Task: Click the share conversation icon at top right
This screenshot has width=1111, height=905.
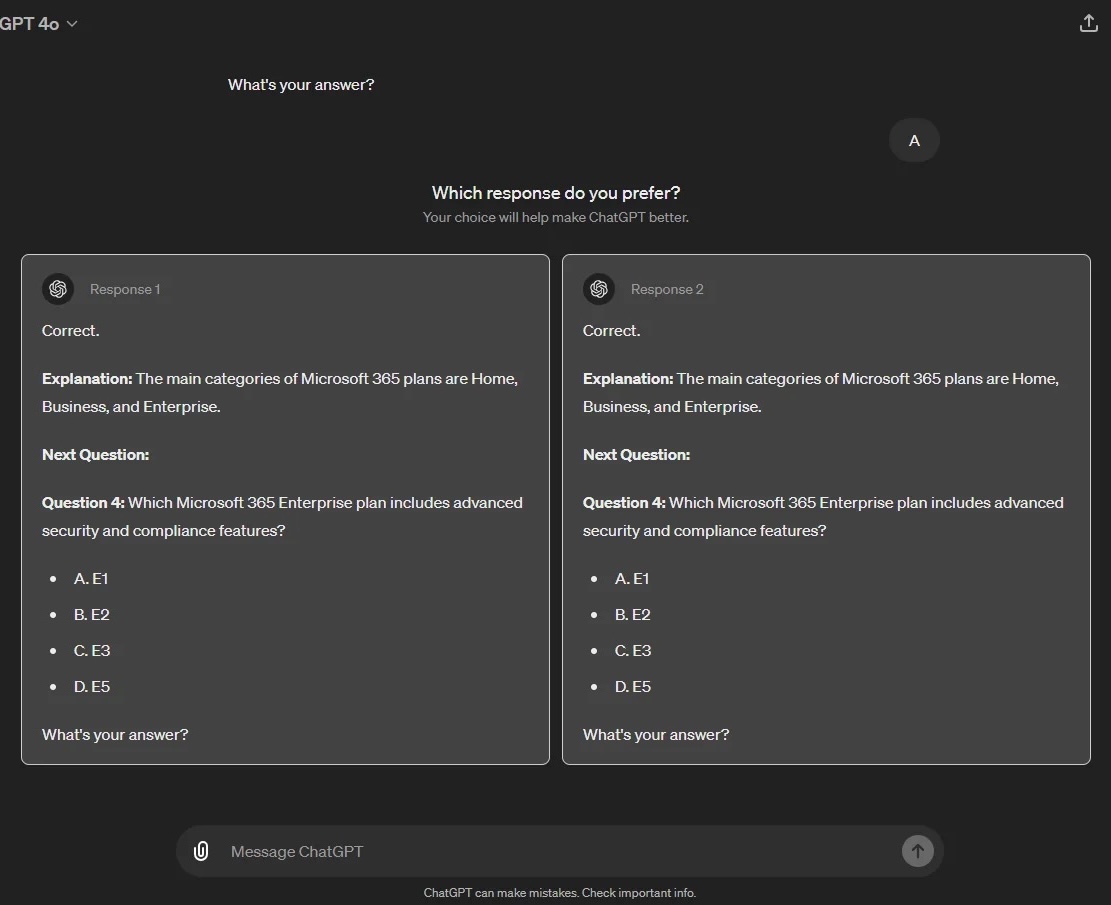Action: 1089,24
